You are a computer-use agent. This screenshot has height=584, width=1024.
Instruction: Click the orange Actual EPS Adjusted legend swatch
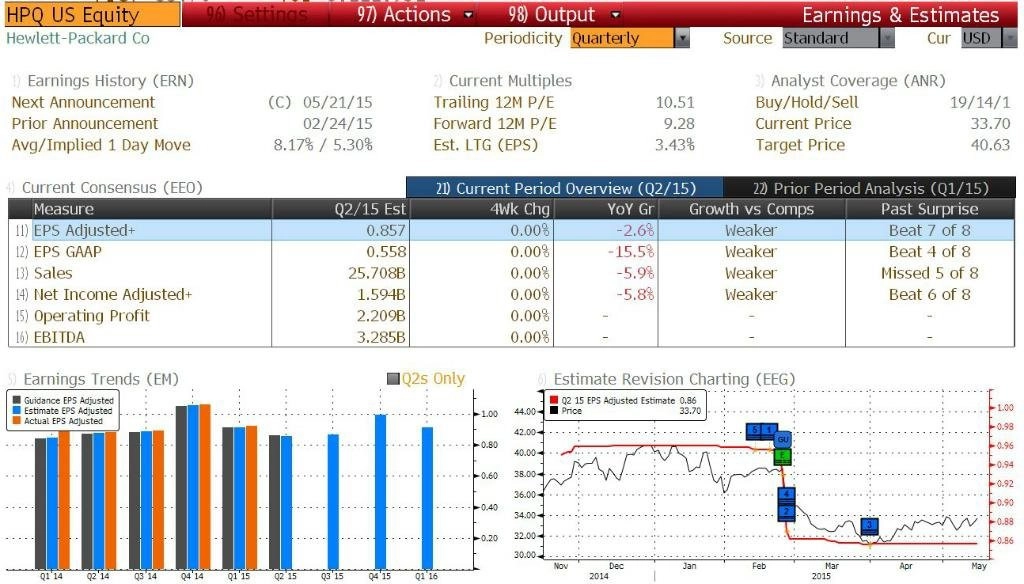(16, 421)
